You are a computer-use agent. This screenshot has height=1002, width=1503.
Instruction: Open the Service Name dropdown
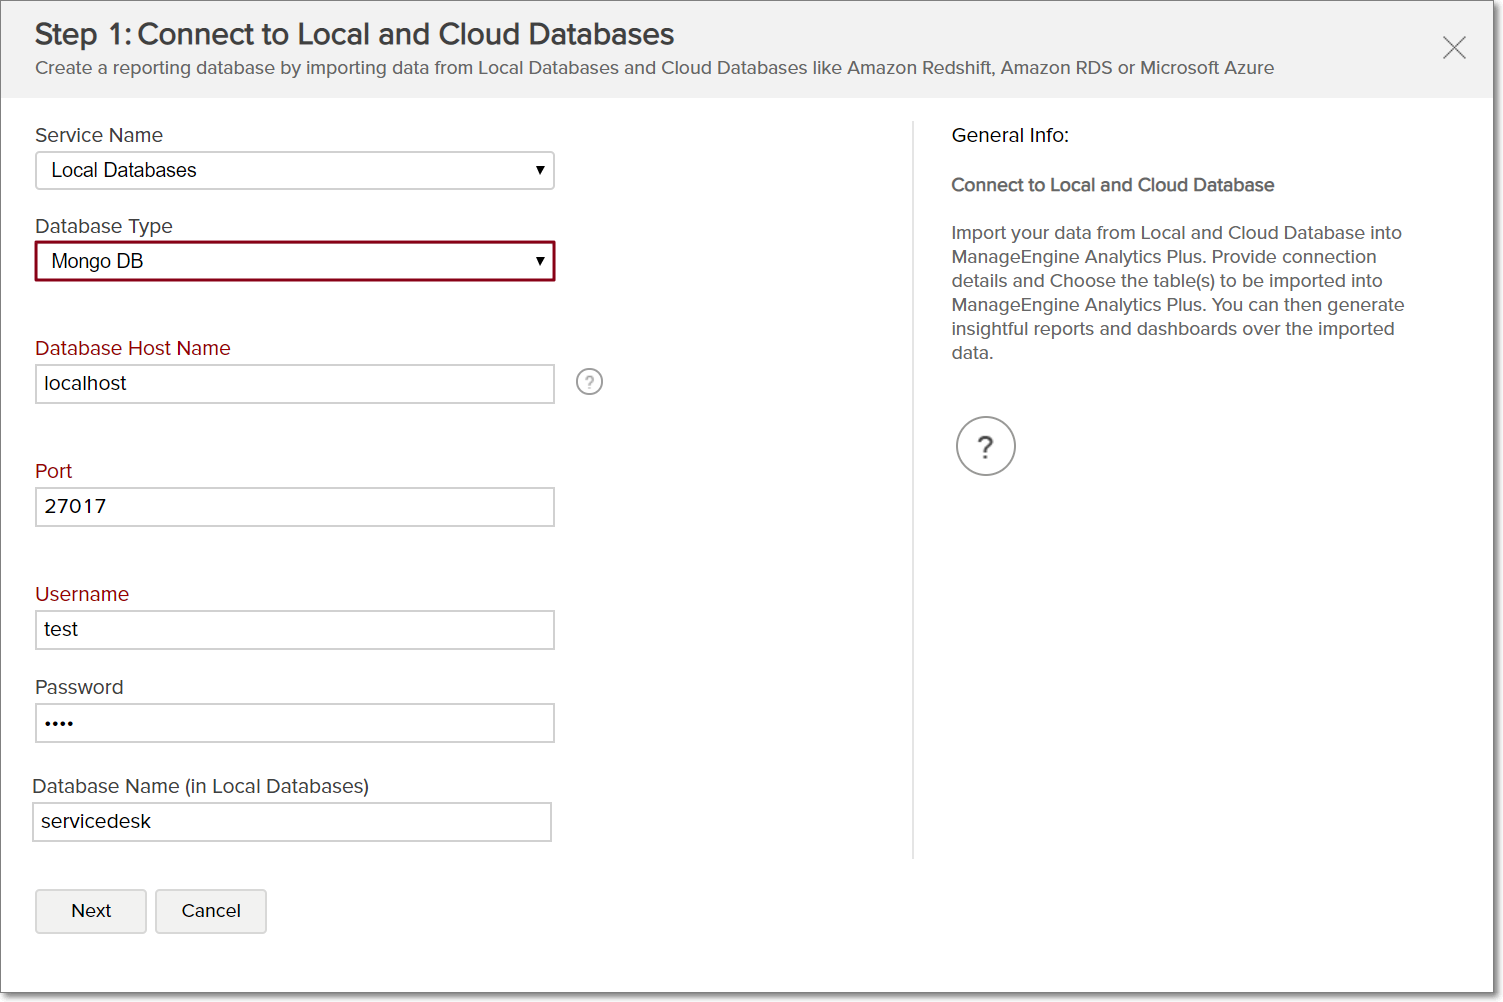click(x=295, y=171)
